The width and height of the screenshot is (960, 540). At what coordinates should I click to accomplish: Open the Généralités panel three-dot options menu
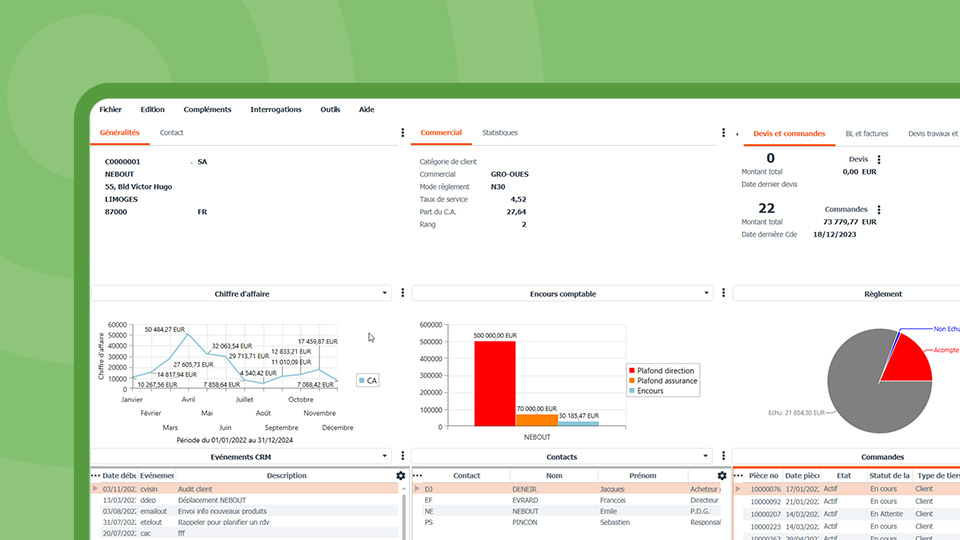pyautogui.click(x=403, y=133)
